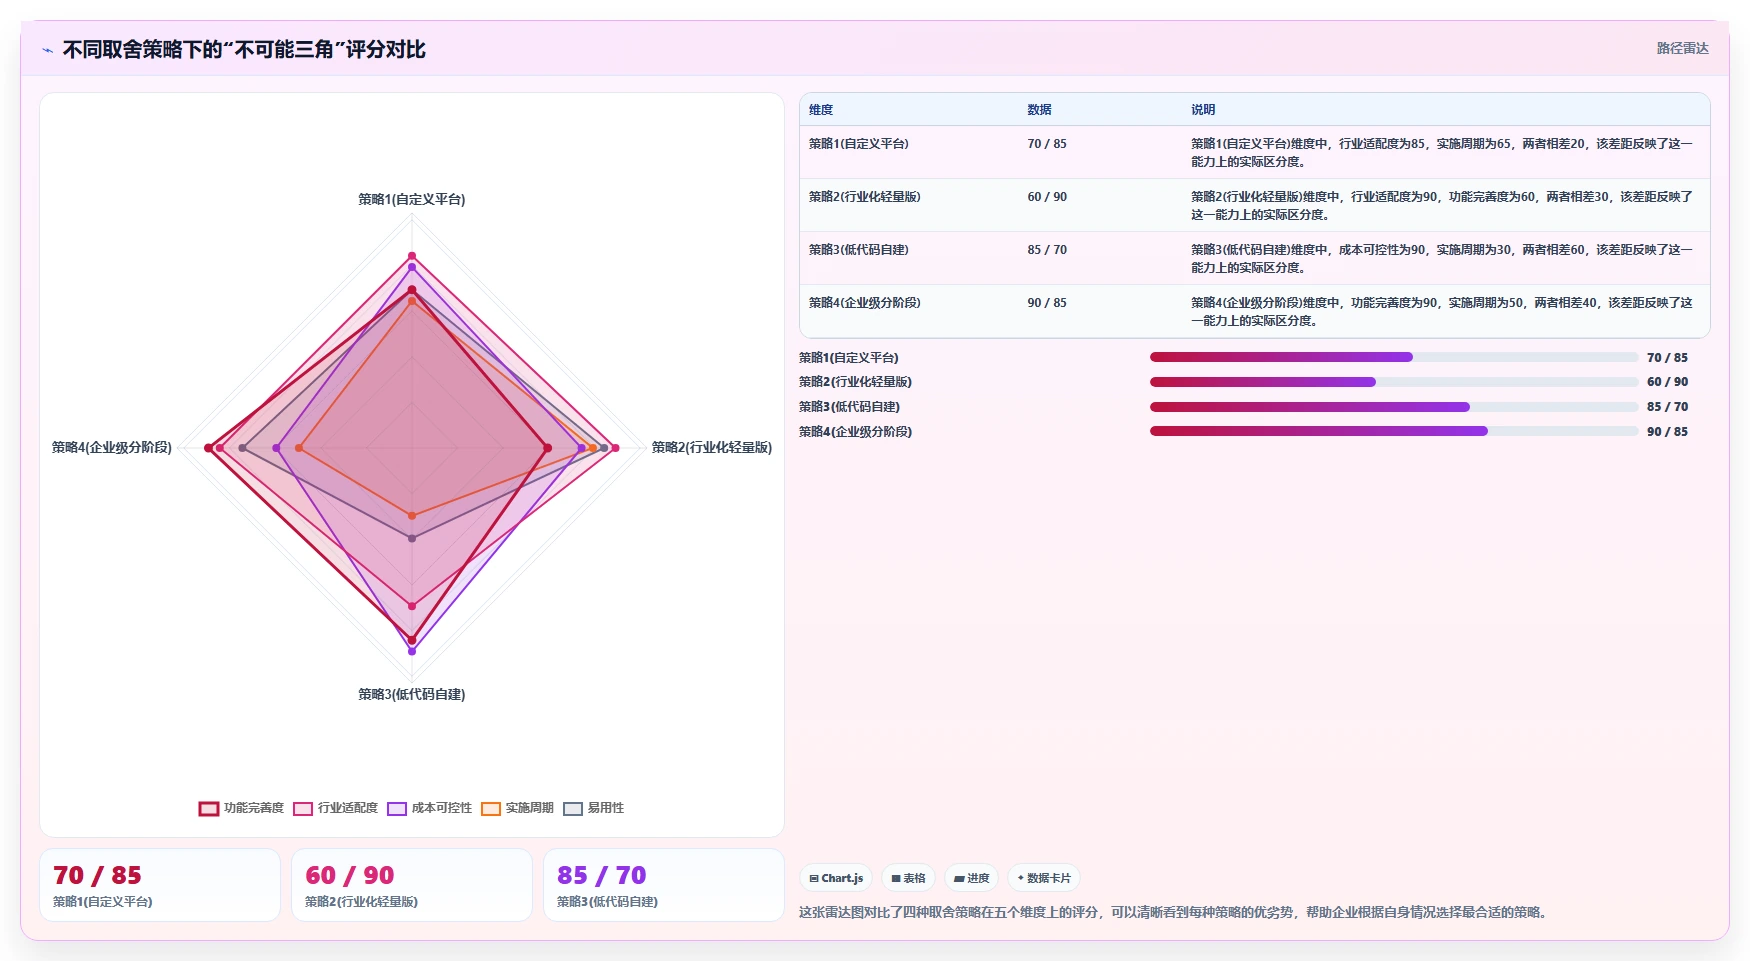Toggle the 功能完善度 legend series
The width and height of the screenshot is (1750, 961).
(x=241, y=808)
